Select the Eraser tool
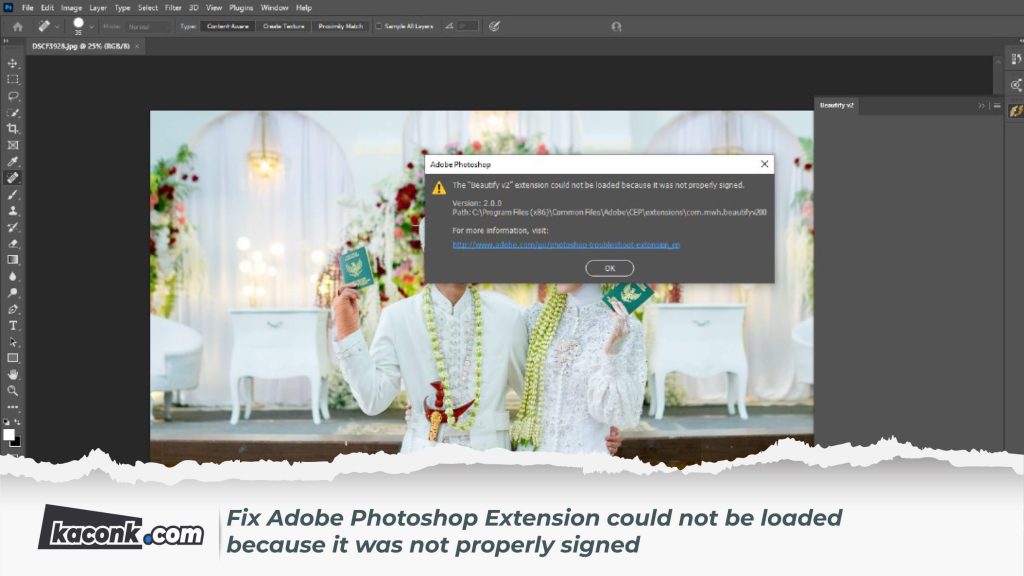This screenshot has height=576, width=1024. [x=12, y=244]
